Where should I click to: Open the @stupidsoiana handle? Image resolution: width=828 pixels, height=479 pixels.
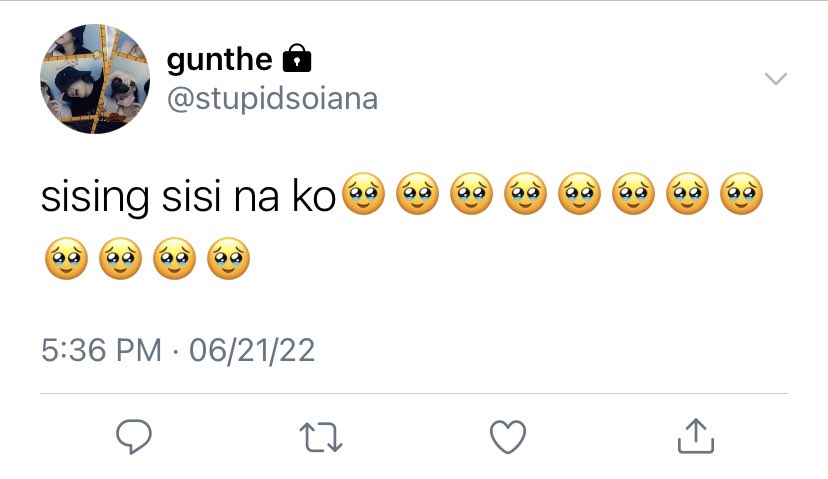tap(272, 98)
